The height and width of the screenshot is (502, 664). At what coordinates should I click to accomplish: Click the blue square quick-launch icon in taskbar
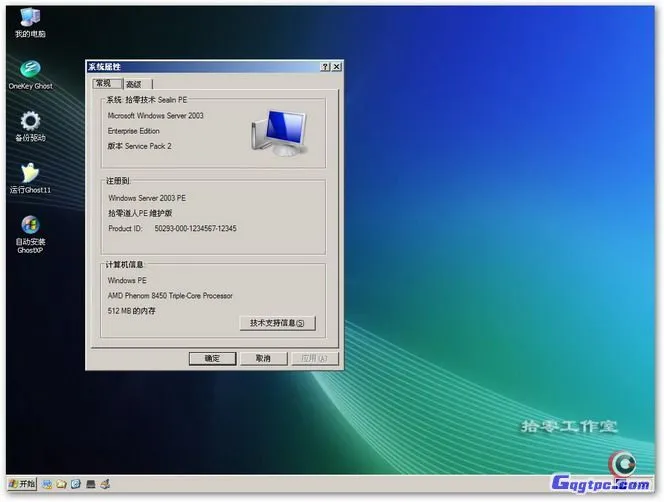pos(76,484)
